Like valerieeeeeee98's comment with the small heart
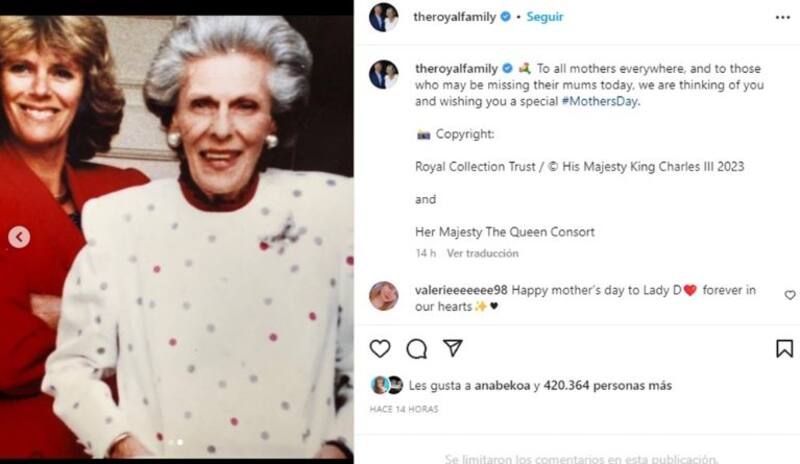Screen dimensions: 800x464 click(x=790, y=295)
